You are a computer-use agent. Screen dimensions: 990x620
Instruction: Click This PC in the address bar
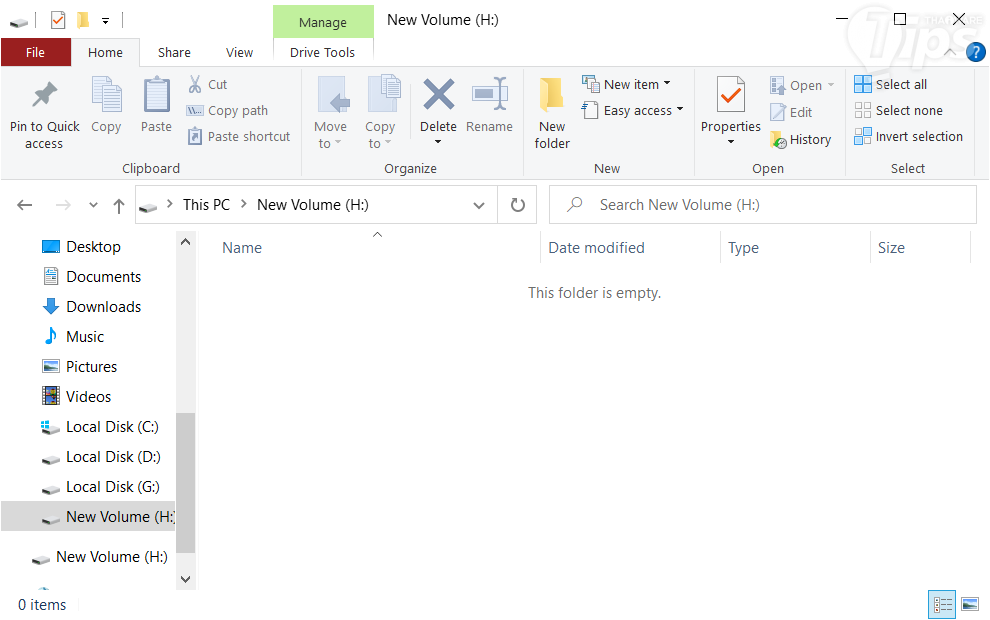click(x=206, y=205)
